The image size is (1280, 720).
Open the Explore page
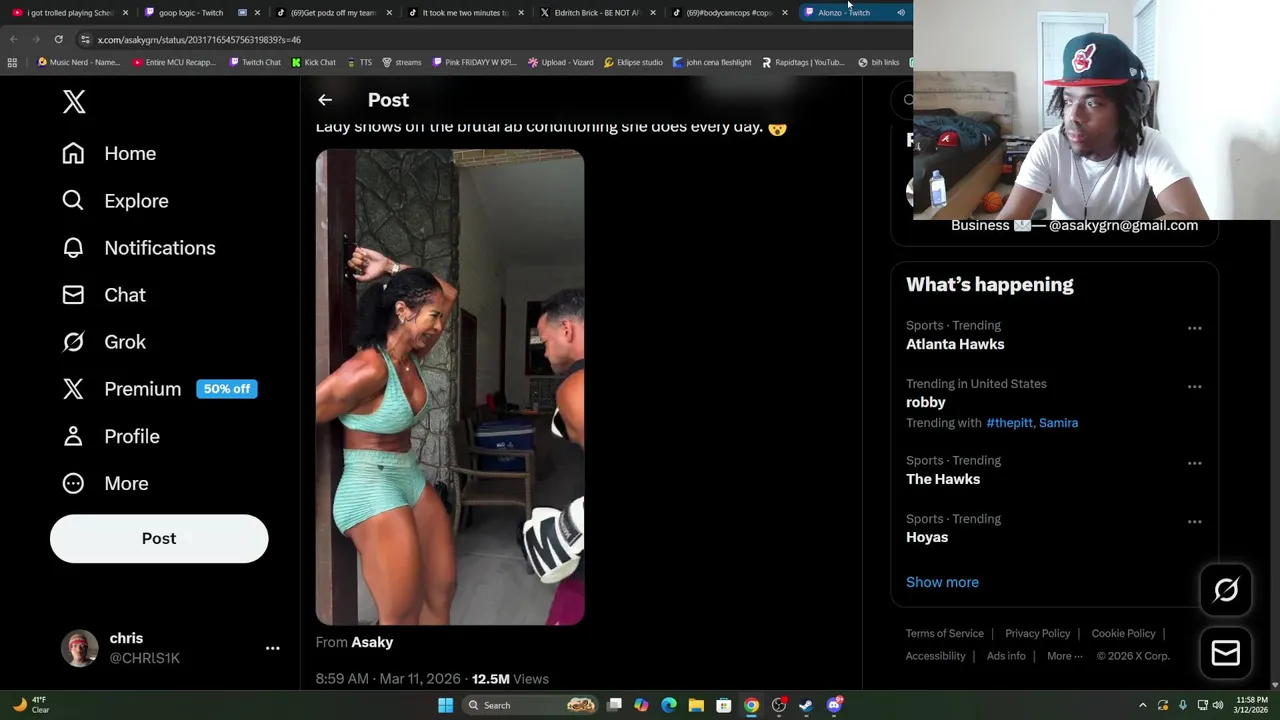point(115,200)
